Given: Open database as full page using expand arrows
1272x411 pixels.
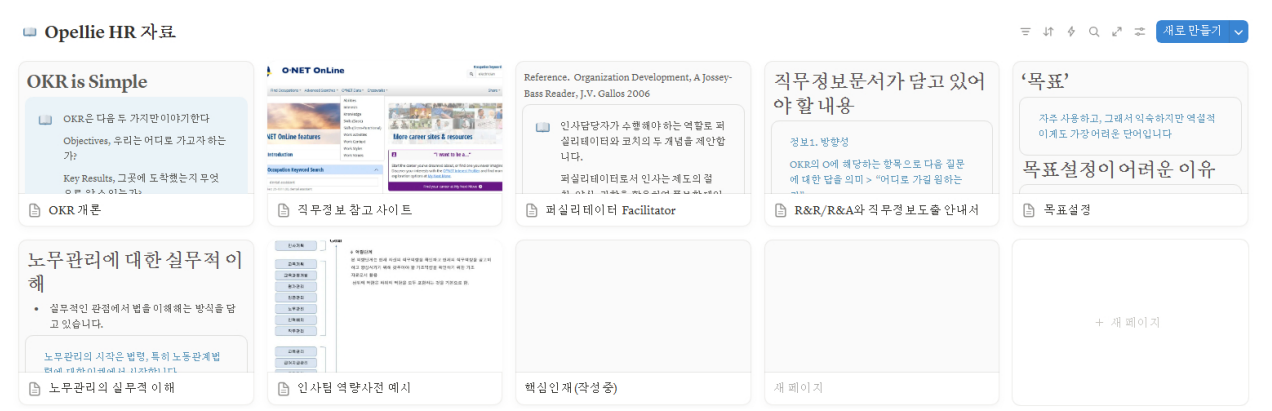Looking at the screenshot, I should coord(1117,32).
